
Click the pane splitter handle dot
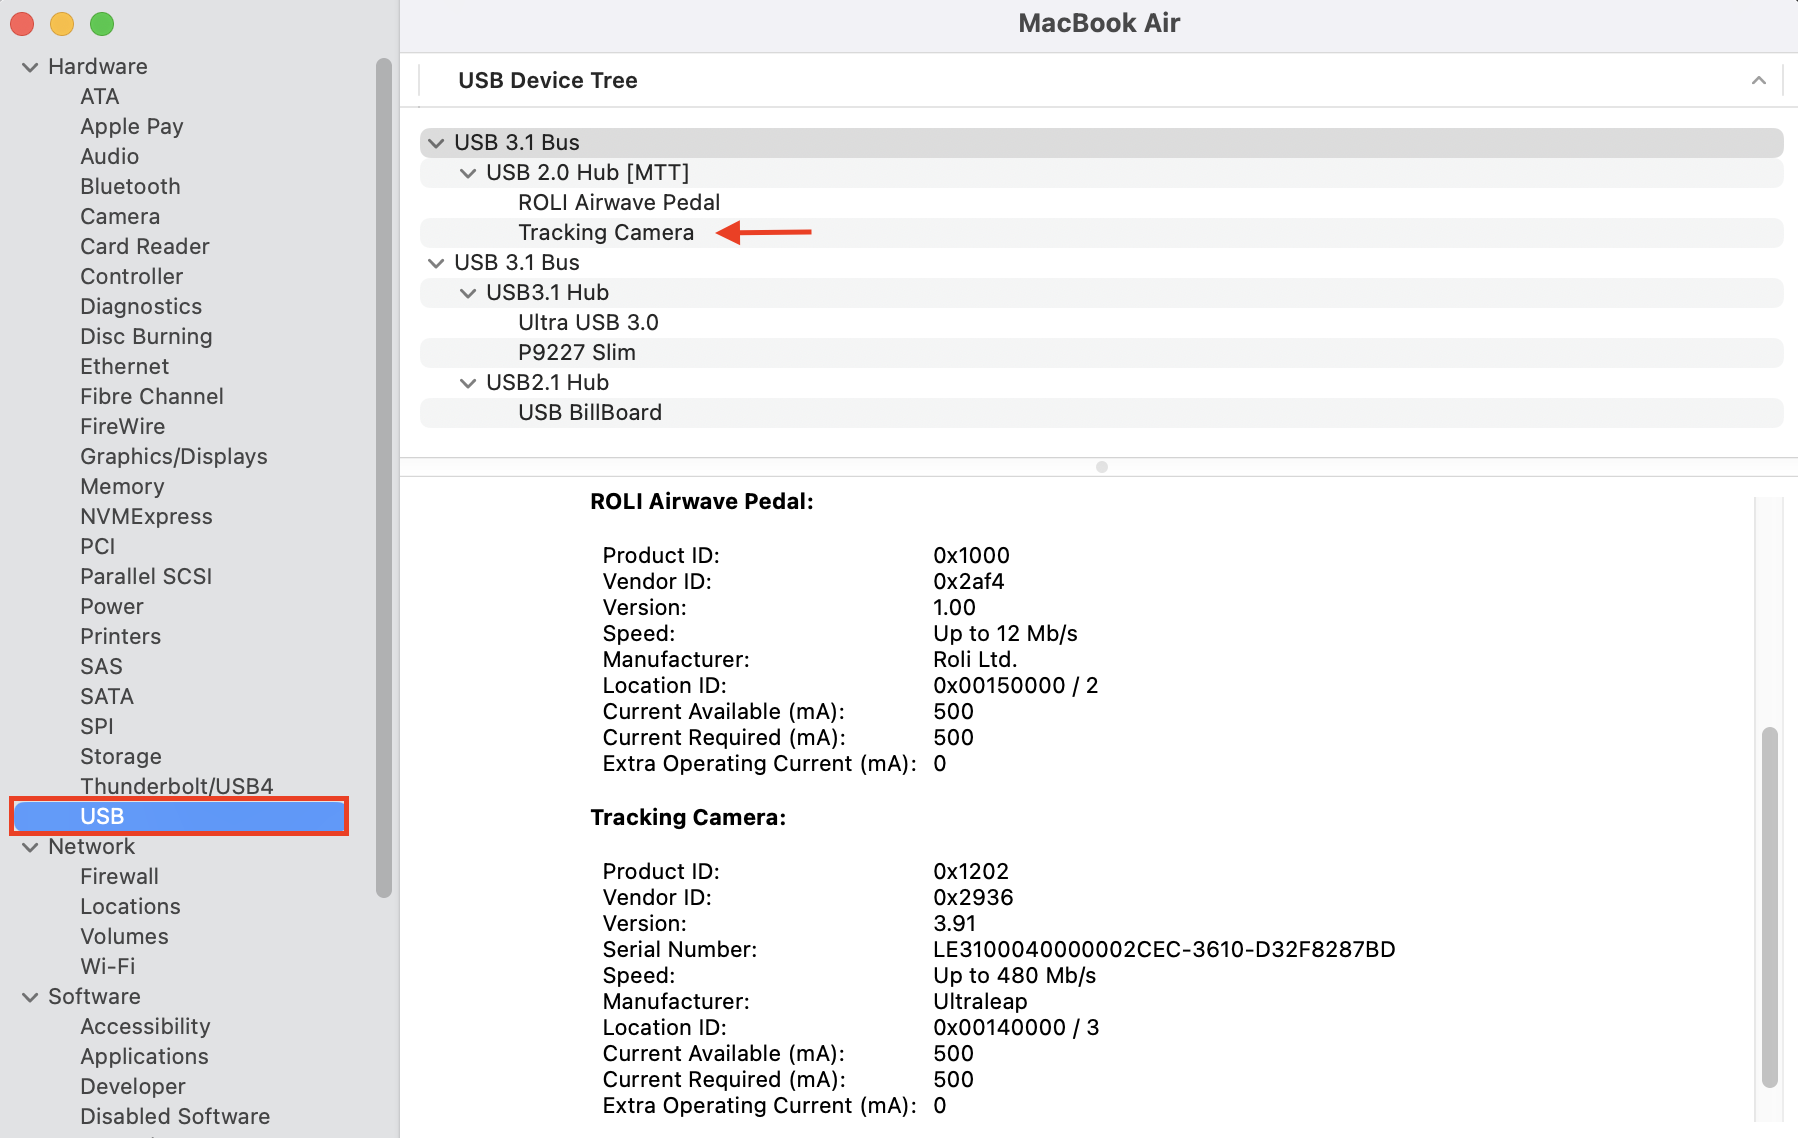pyautogui.click(x=1102, y=467)
